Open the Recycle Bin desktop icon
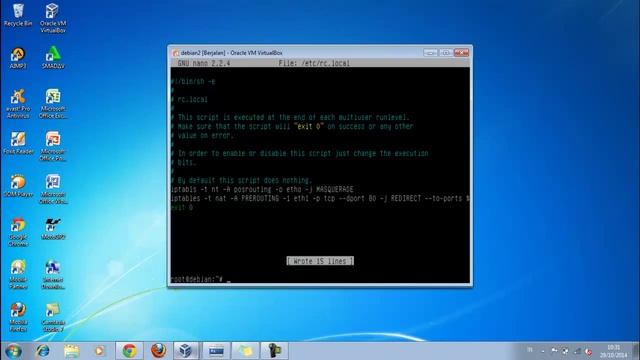This screenshot has width=640, height=360. (x=18, y=15)
